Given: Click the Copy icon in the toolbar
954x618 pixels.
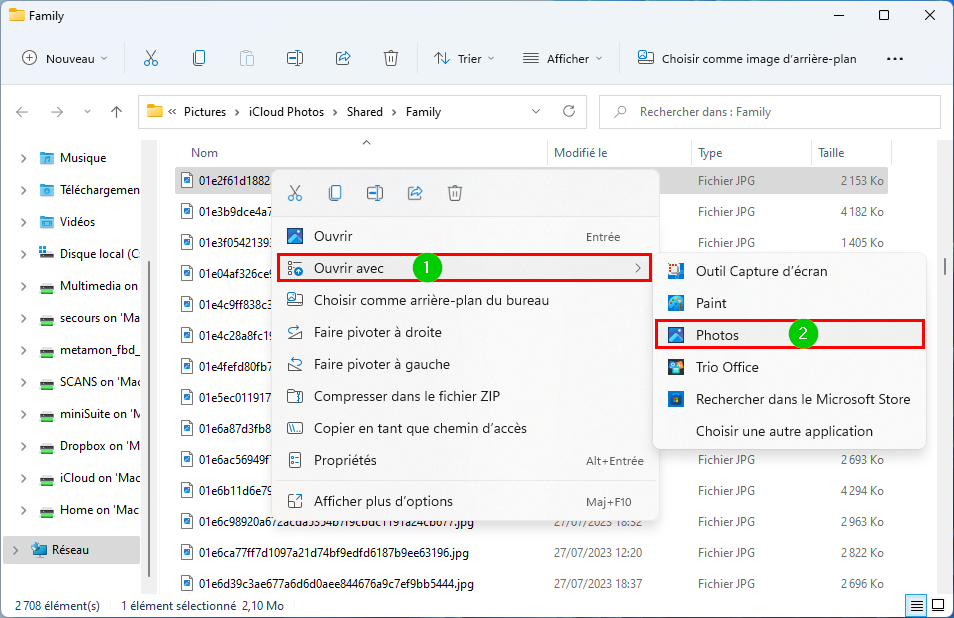Looking at the screenshot, I should 199,58.
